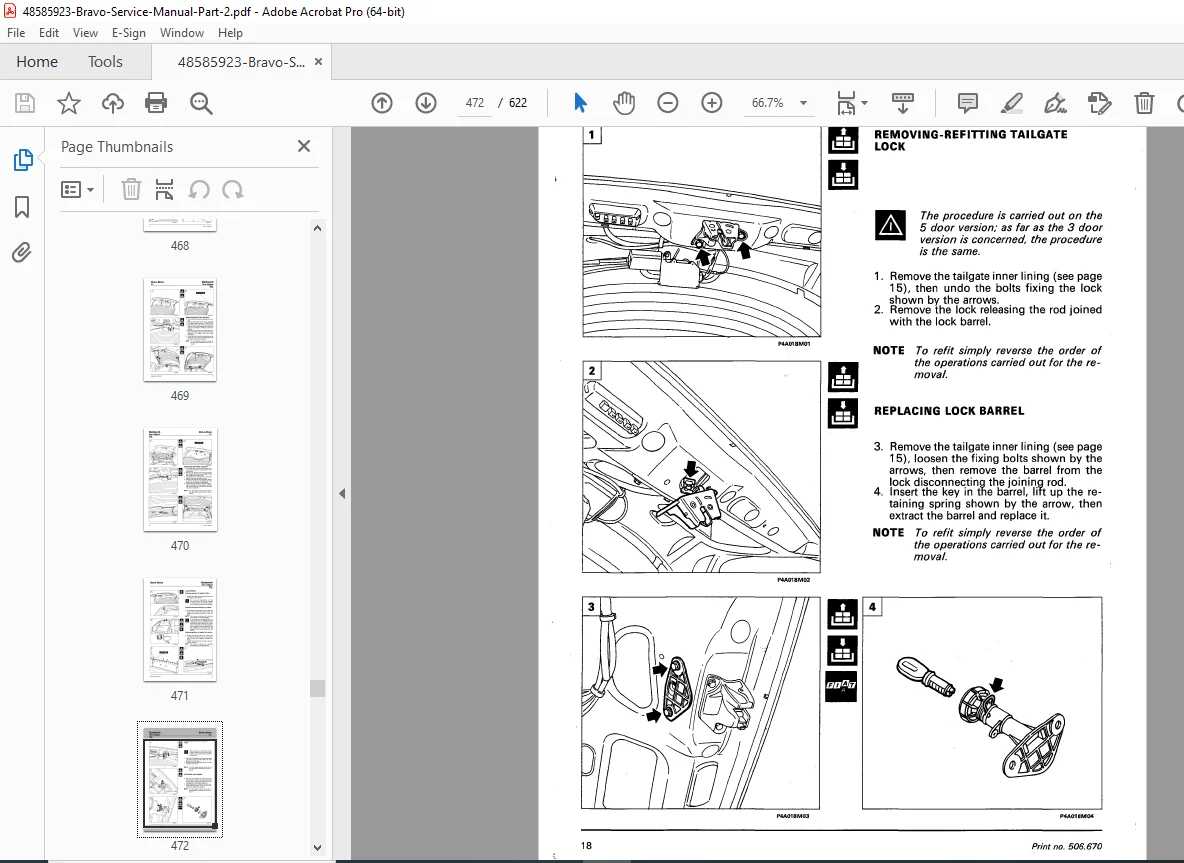Screen dimensions: 1184x863
Task: Click thumbnail panel page break icon
Action: coord(164,190)
